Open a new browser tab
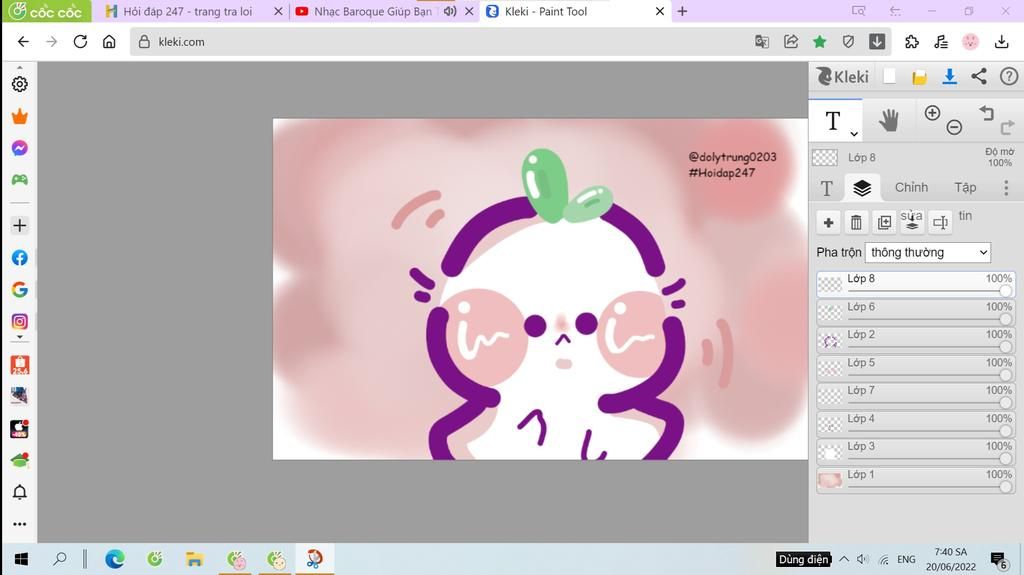Screen dimensions: 1024x575 pos(682,11)
